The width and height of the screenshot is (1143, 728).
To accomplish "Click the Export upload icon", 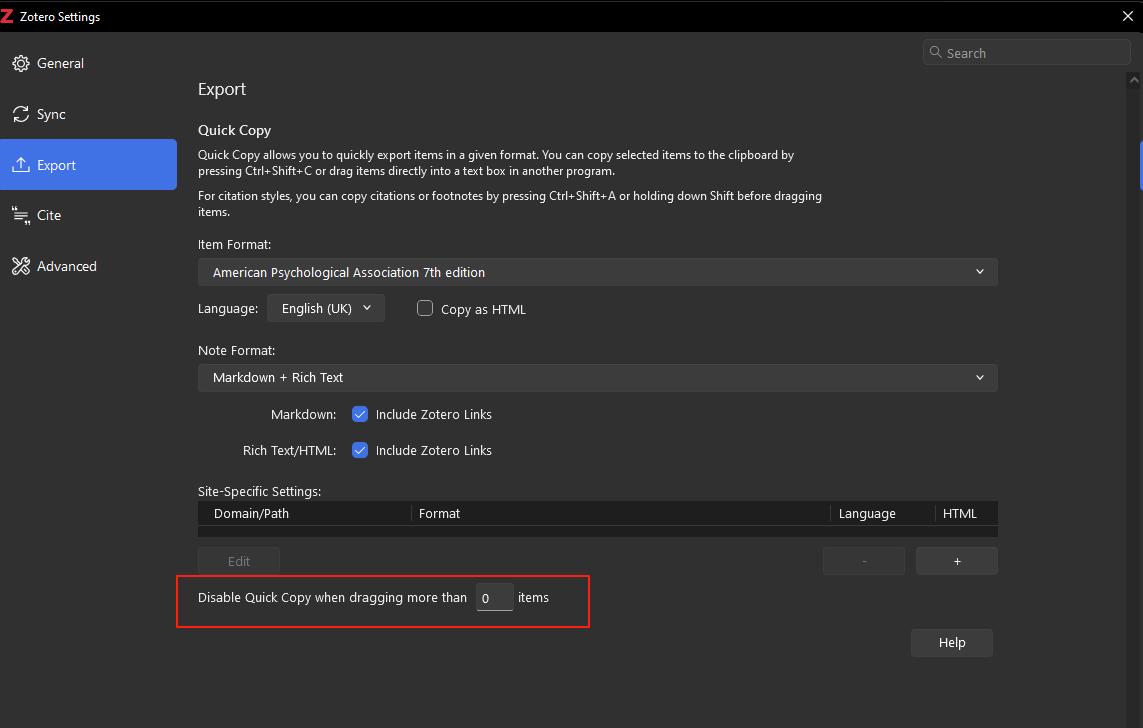I will [20, 165].
